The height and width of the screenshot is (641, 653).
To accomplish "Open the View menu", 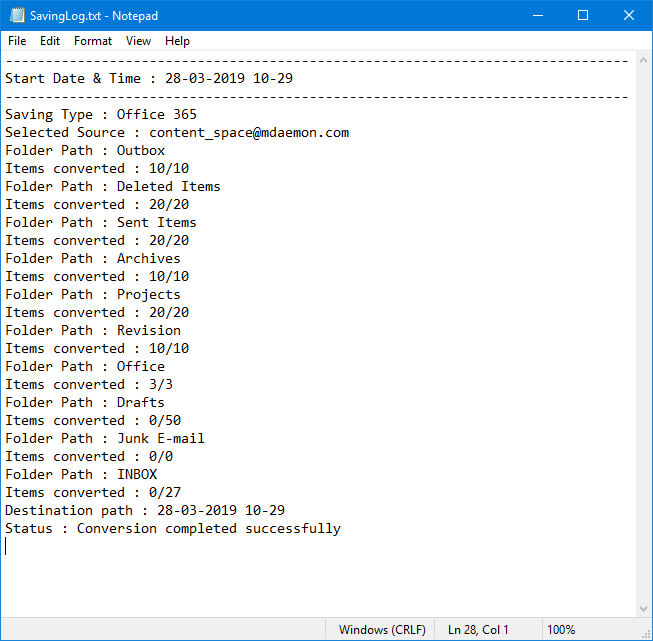I will point(138,41).
